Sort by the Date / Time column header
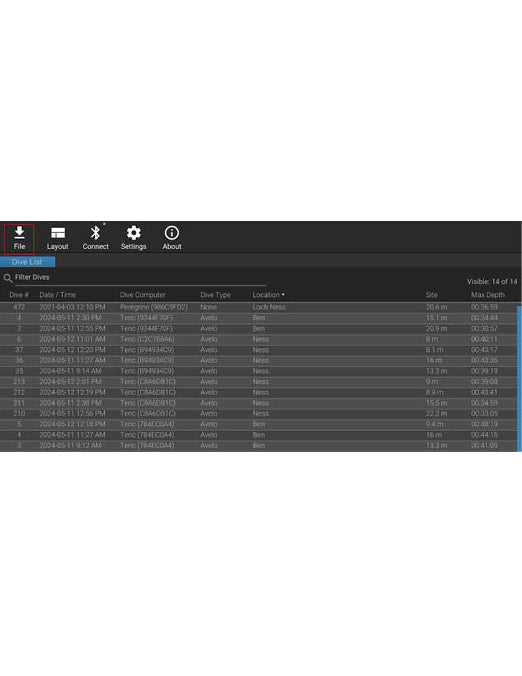The width and height of the screenshot is (522, 676). pos(57,295)
